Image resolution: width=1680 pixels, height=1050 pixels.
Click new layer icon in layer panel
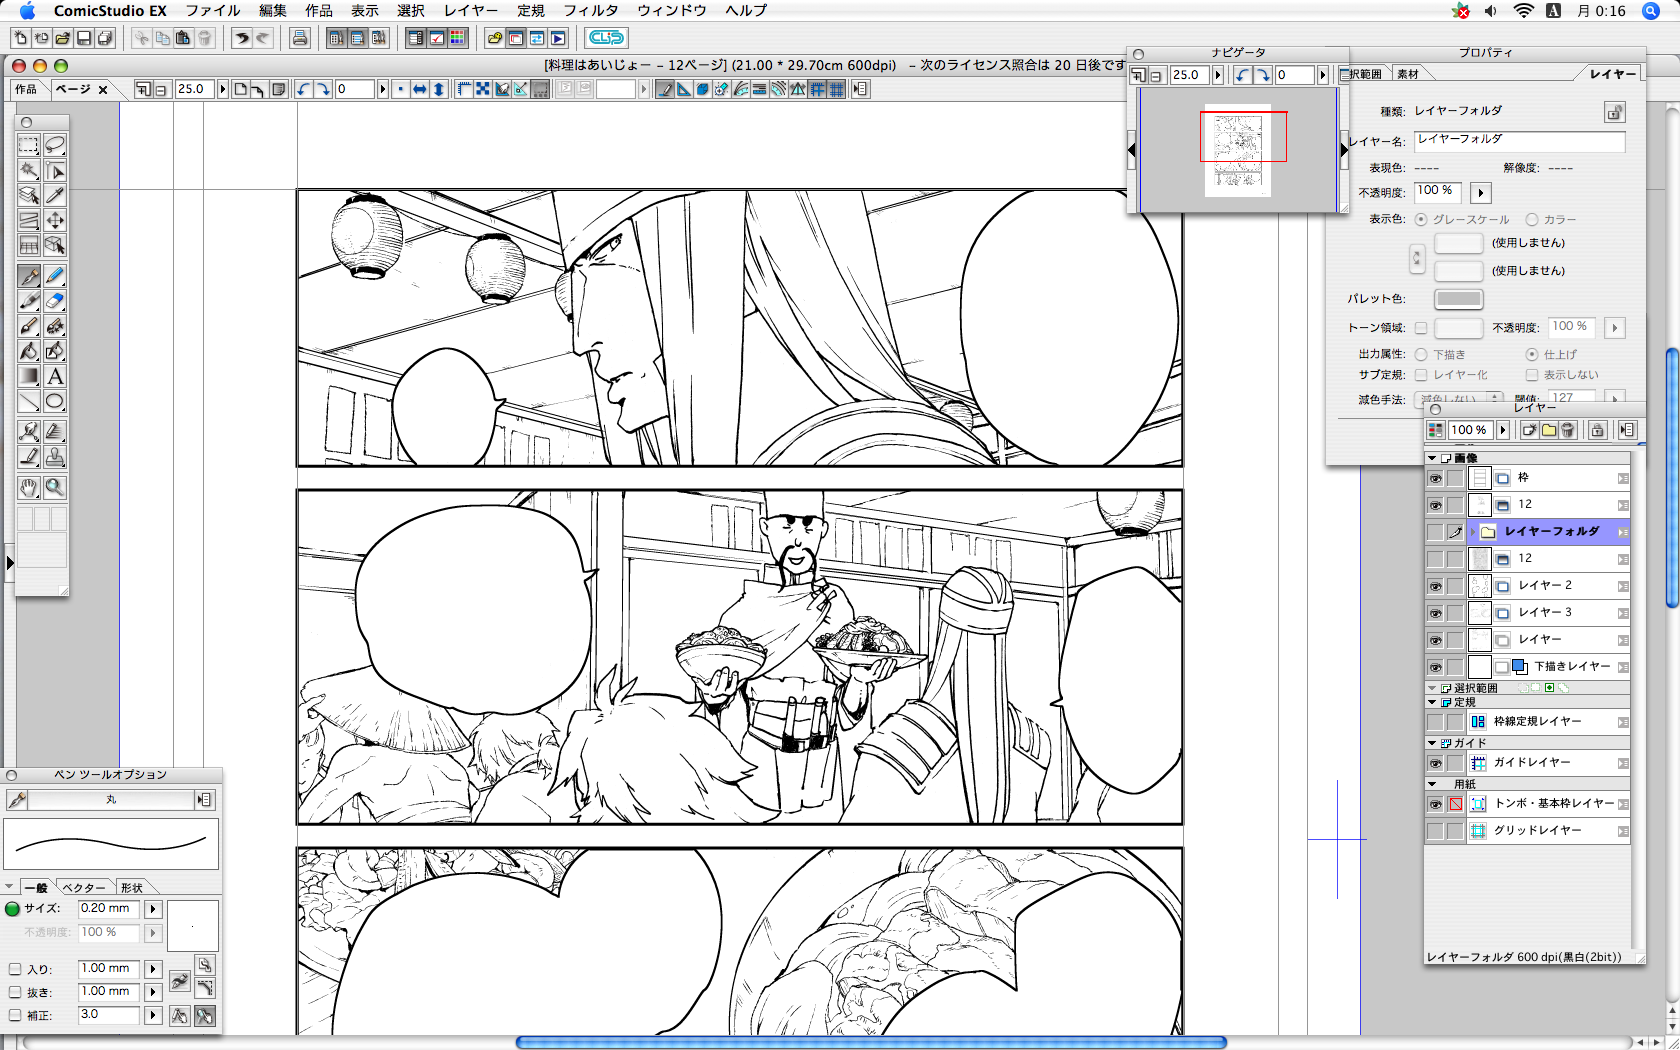1529,430
